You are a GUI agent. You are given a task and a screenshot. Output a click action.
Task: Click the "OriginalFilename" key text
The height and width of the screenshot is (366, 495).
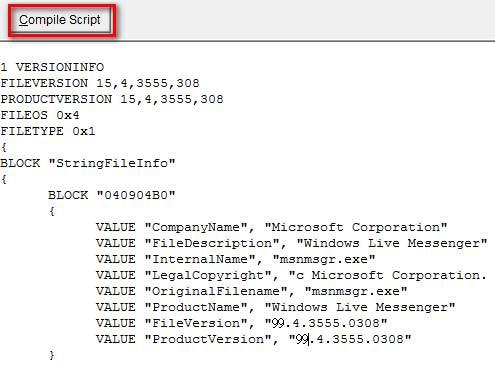[219, 291]
